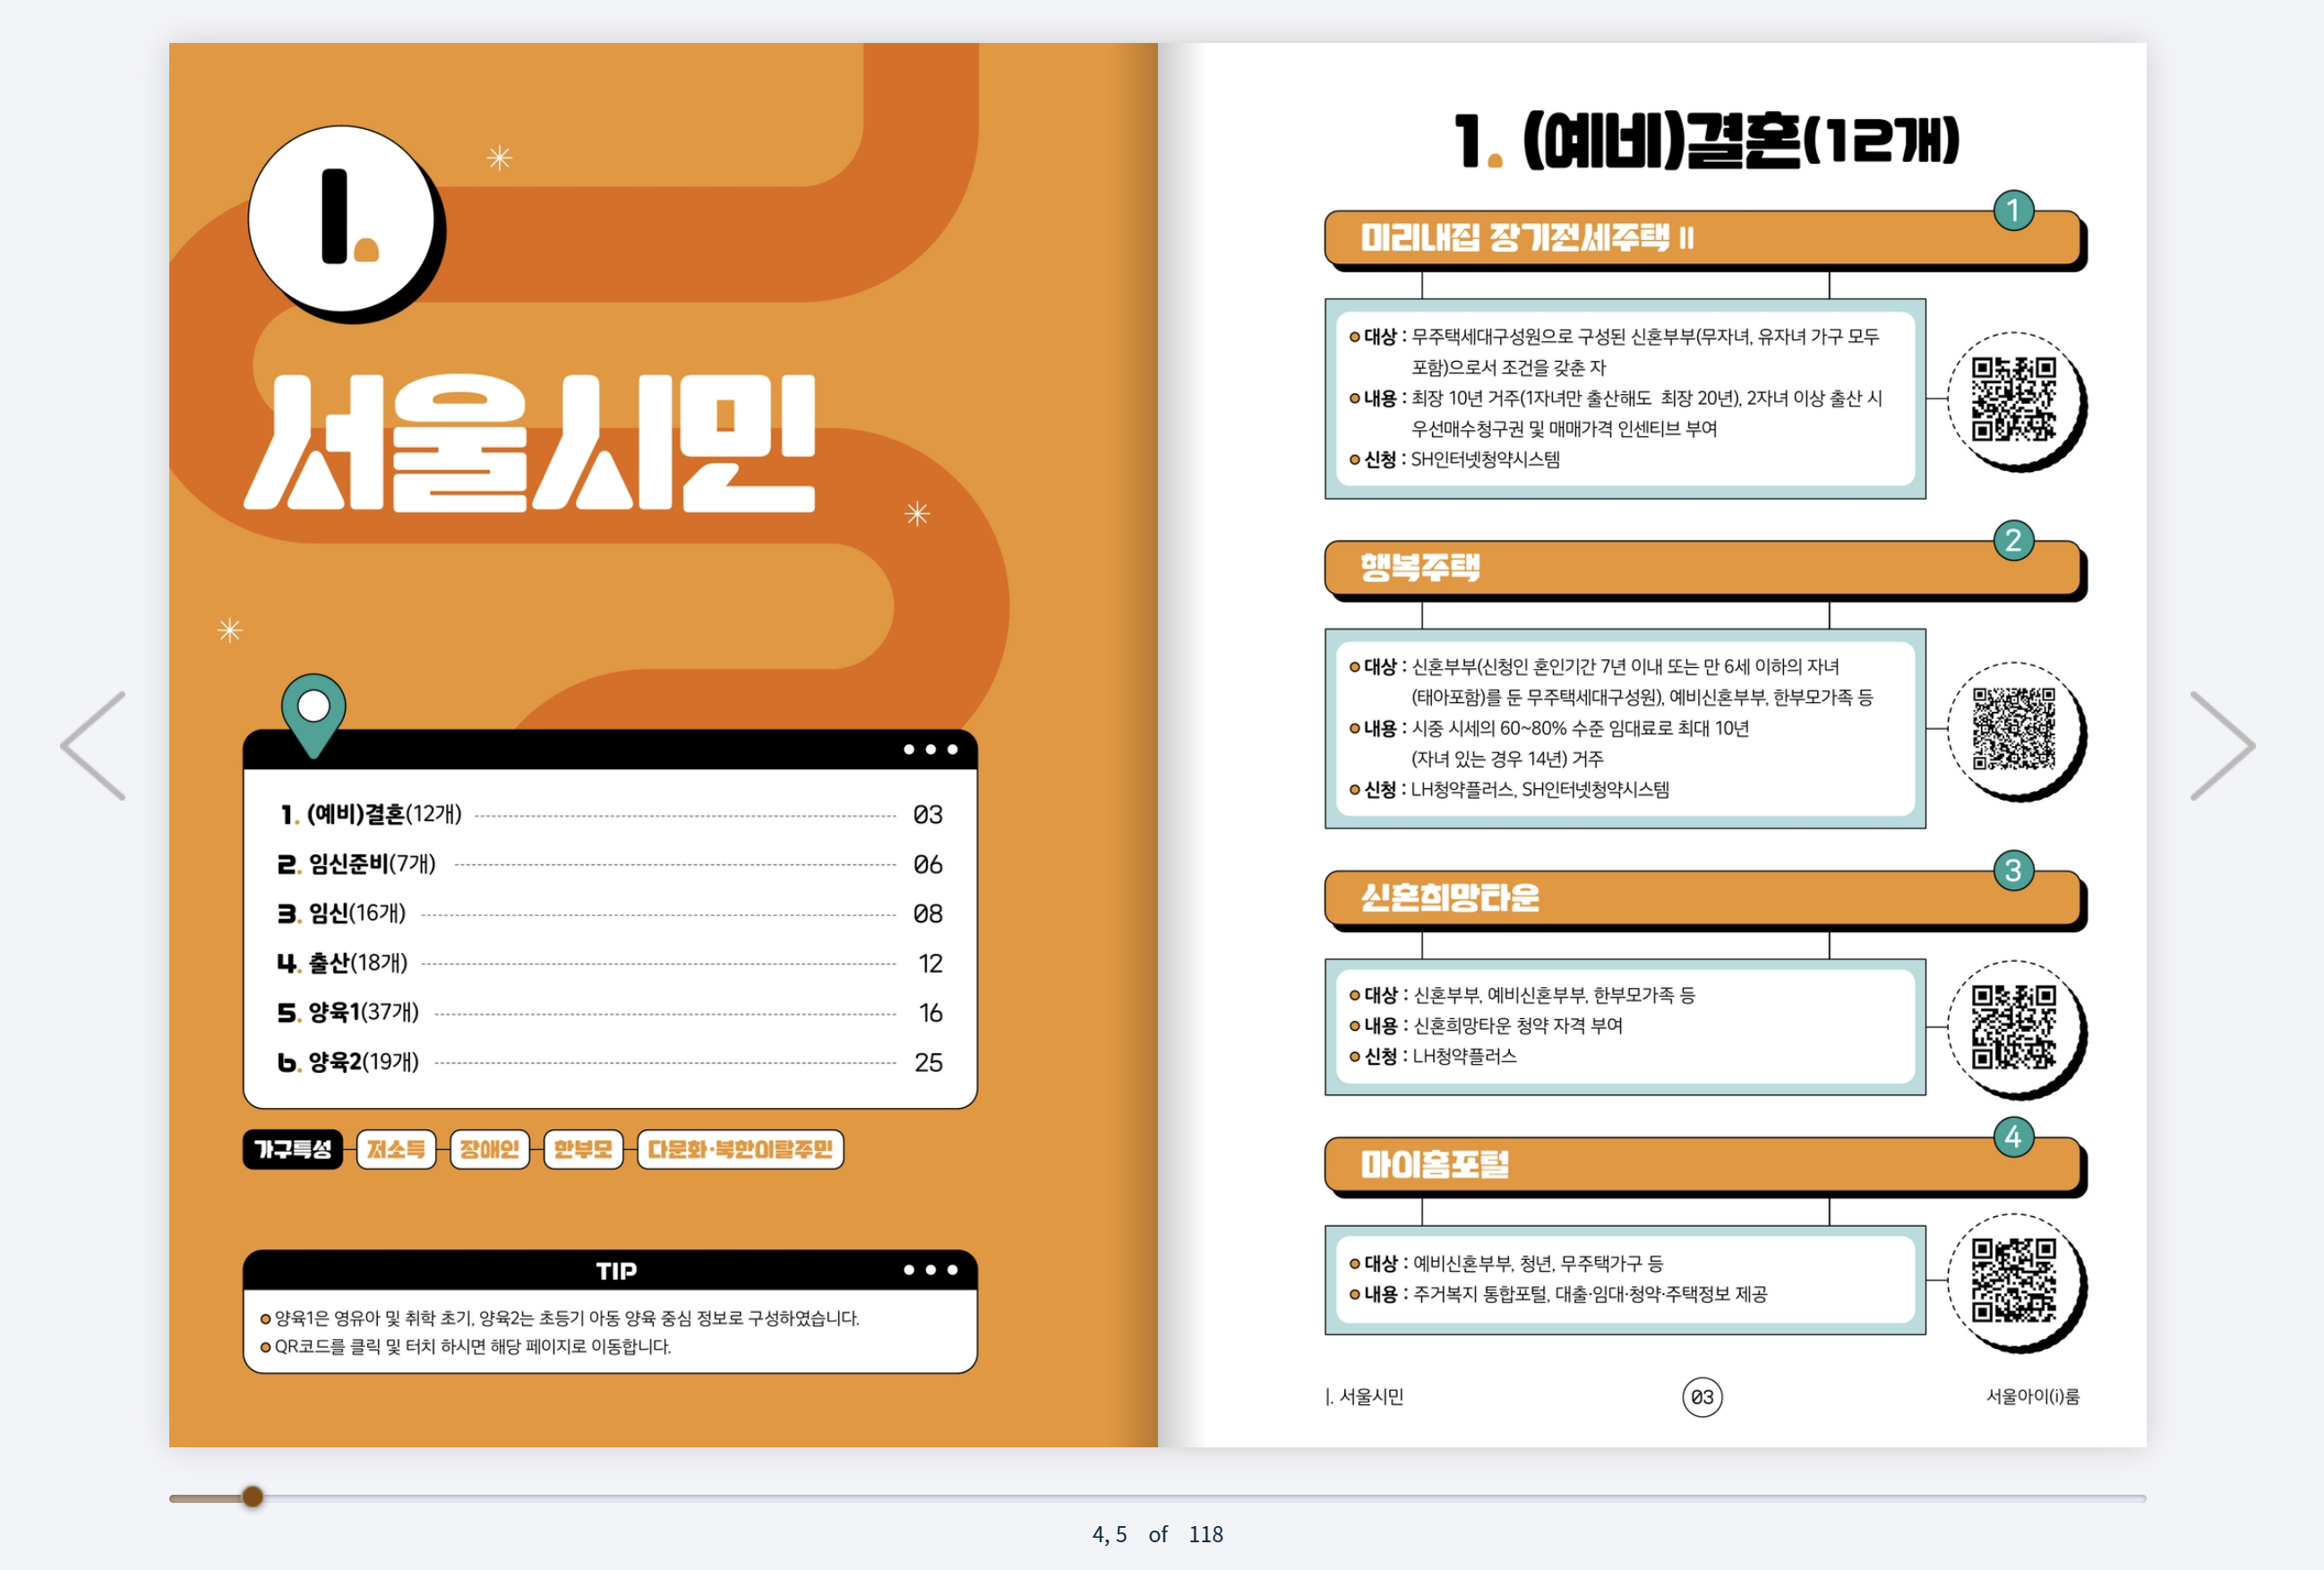Click the circular I. chapter badge

(x=342, y=219)
